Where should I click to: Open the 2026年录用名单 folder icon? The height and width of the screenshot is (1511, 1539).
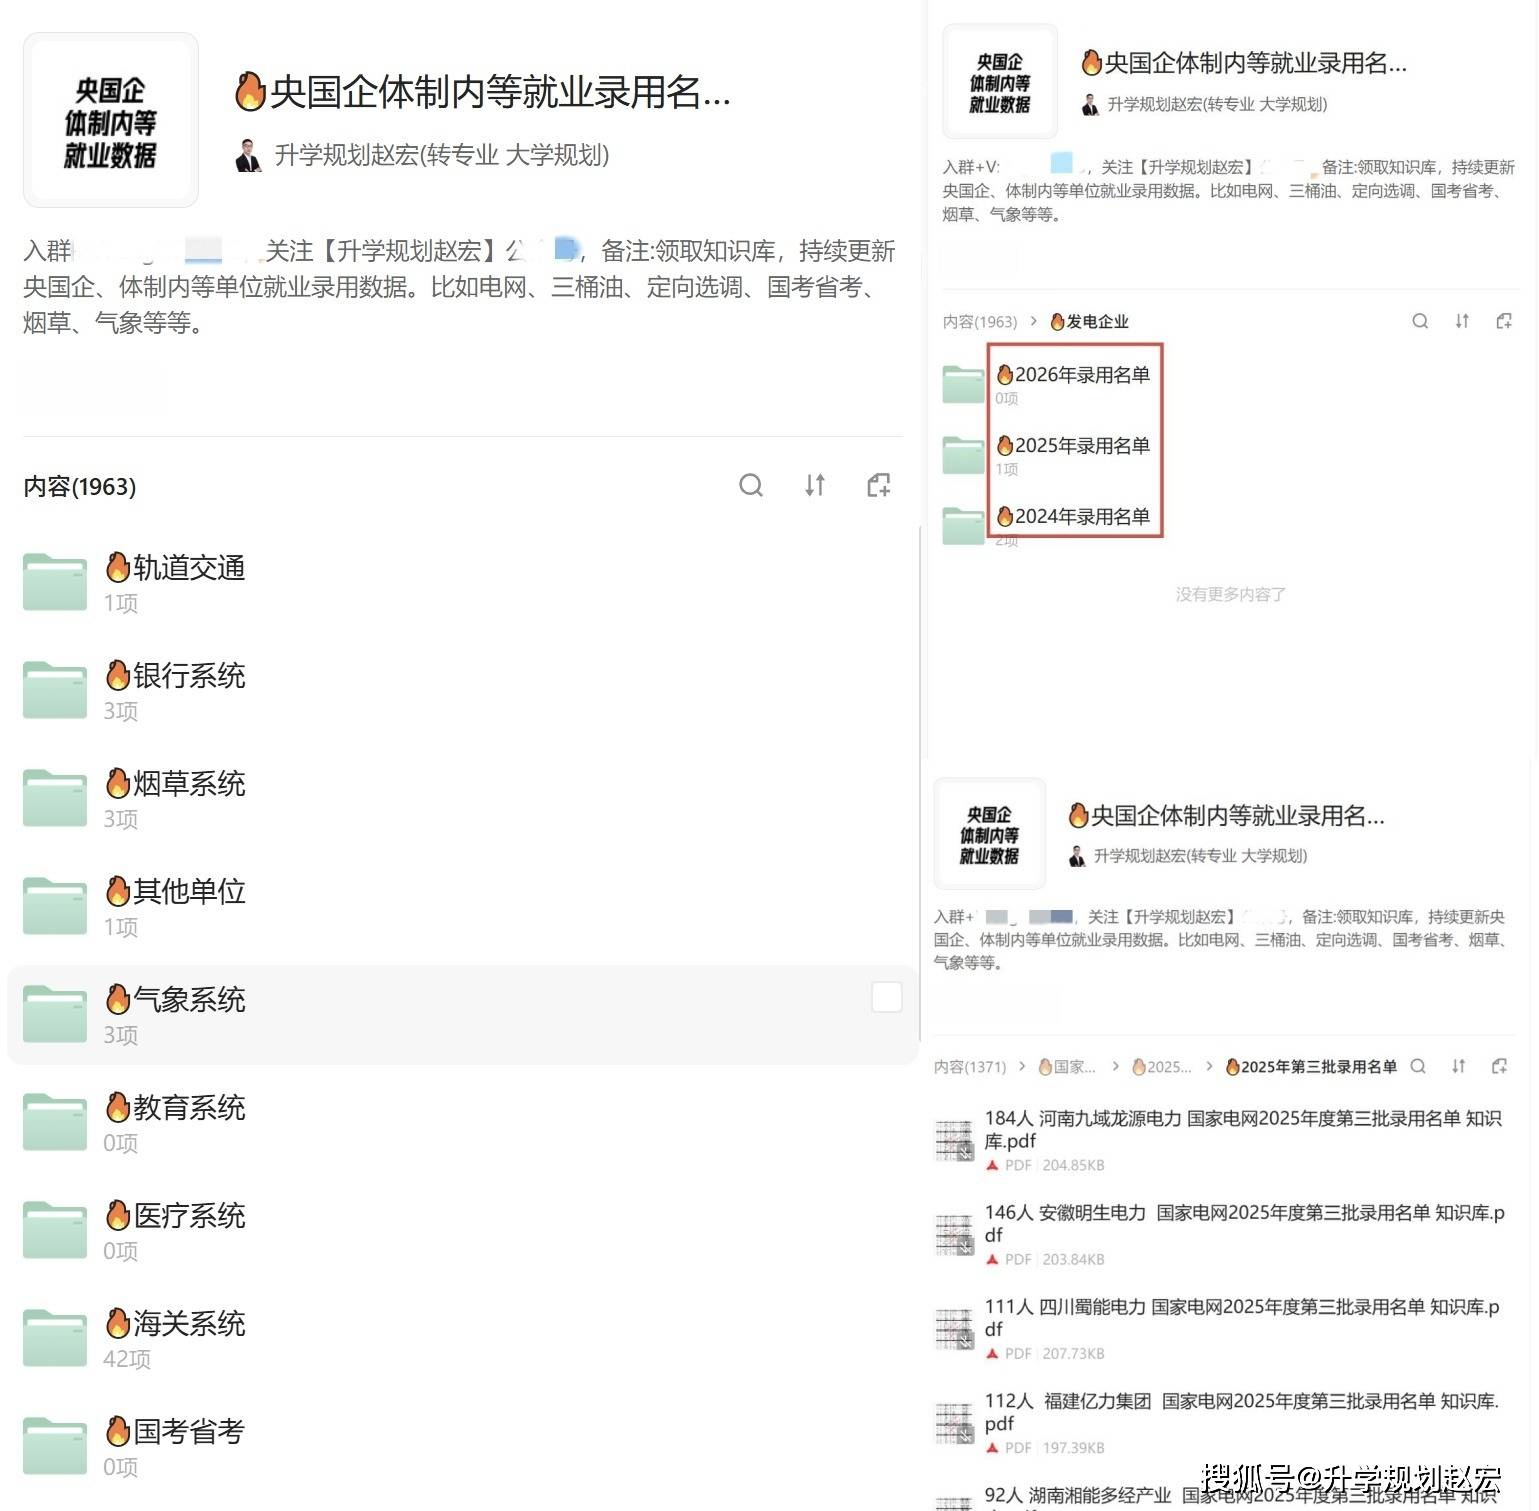point(964,384)
